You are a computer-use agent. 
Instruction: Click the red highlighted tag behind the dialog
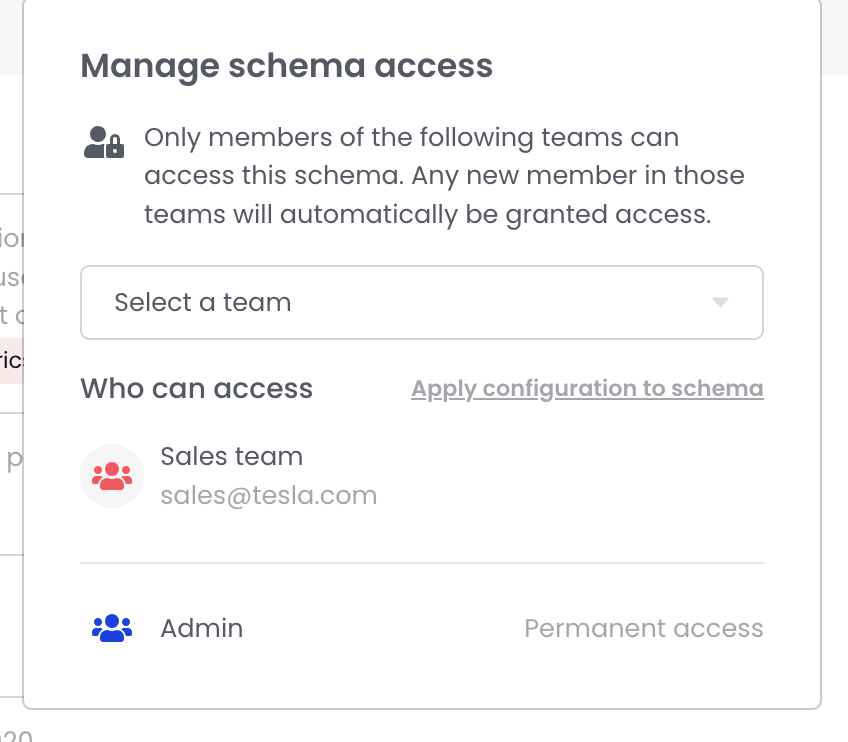click(11, 360)
